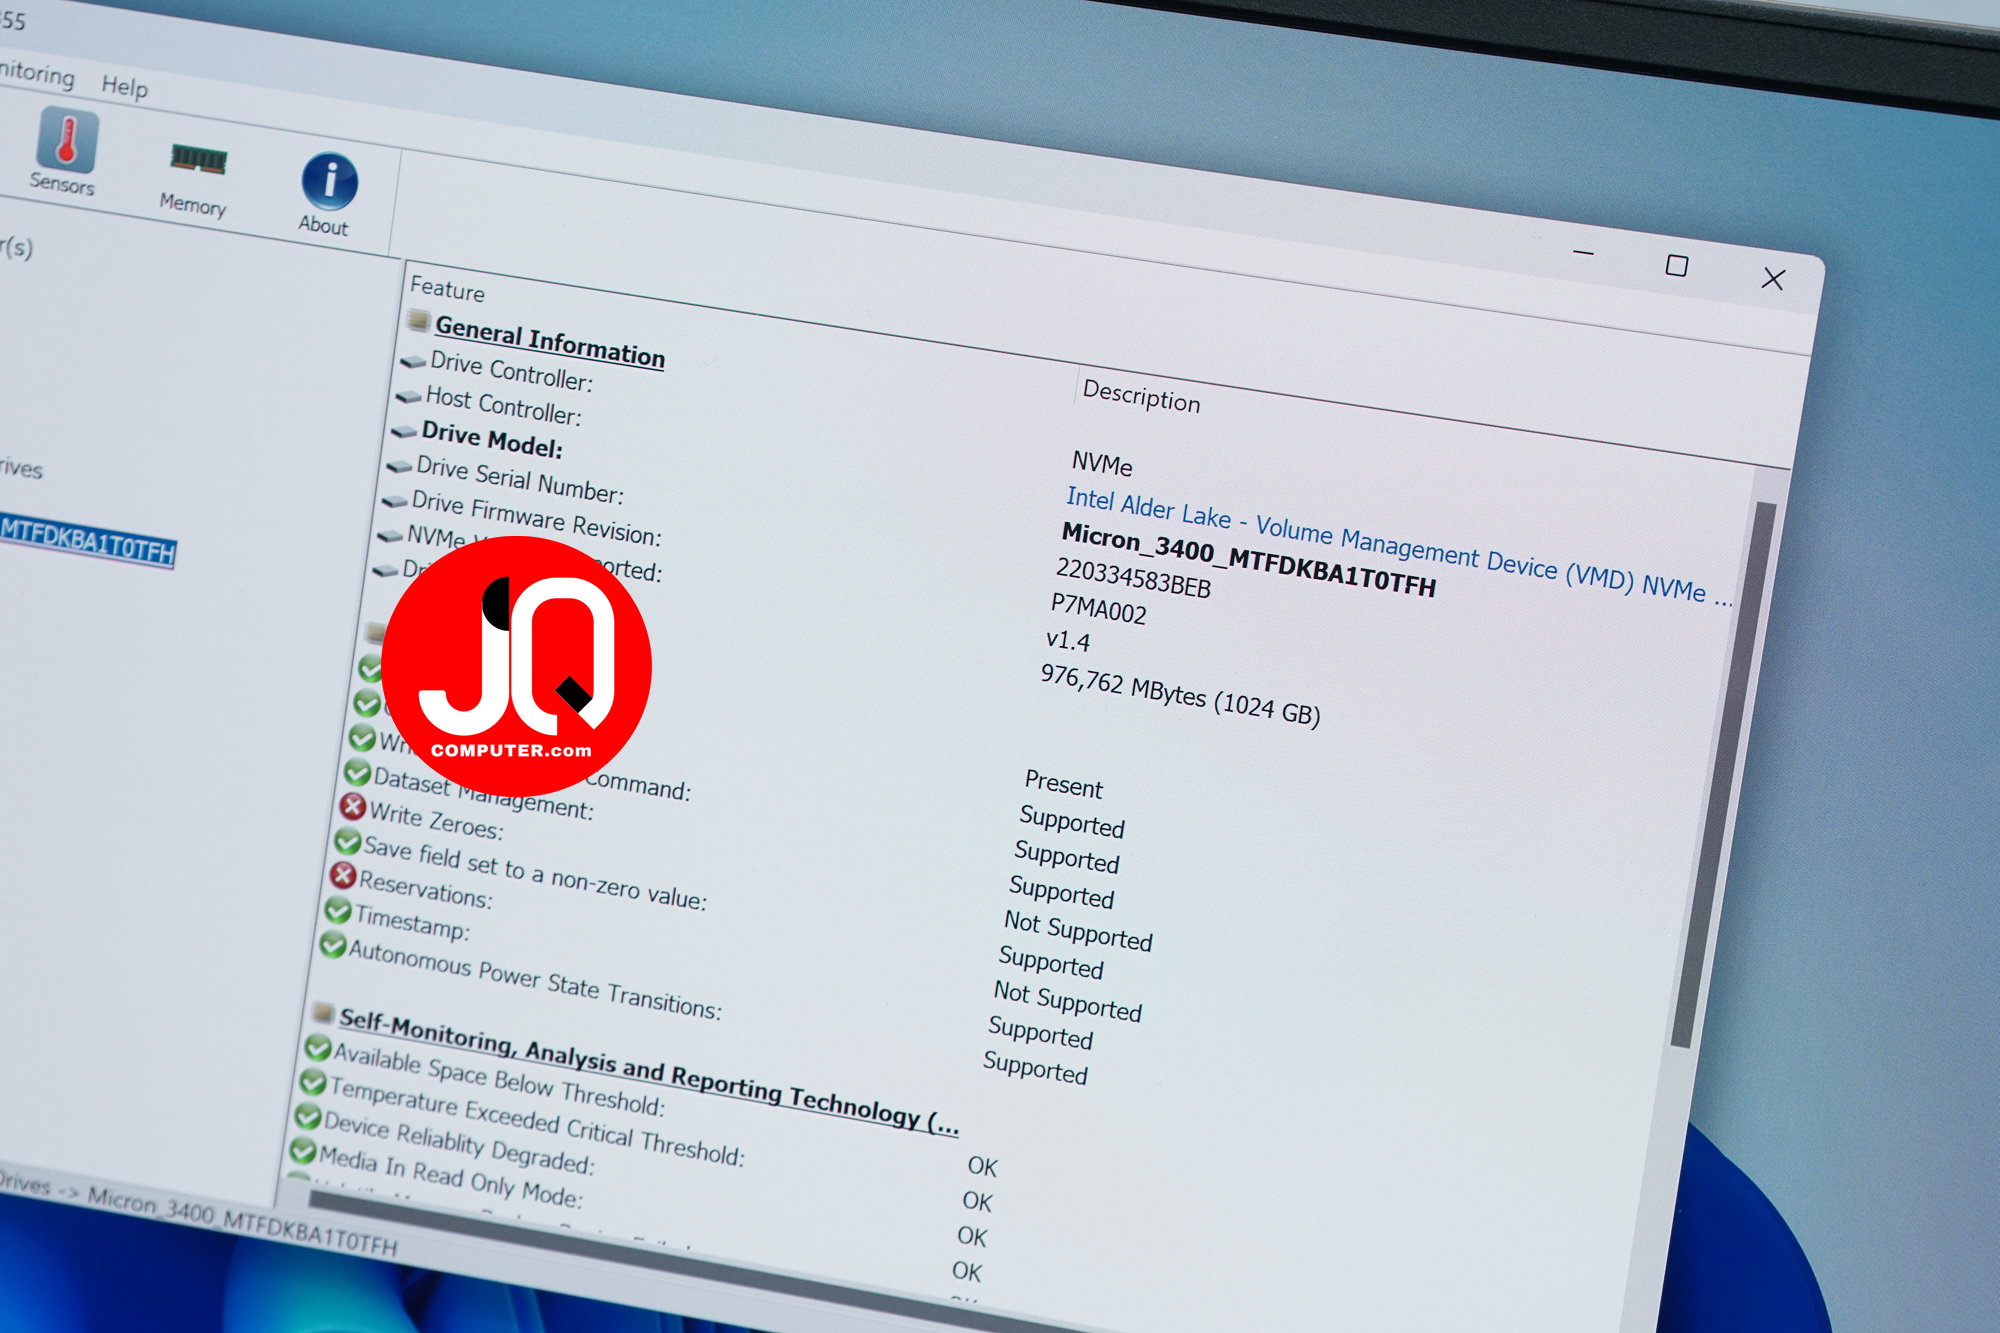
Task: Click the Description column header
Action: pyautogui.click(x=1141, y=397)
